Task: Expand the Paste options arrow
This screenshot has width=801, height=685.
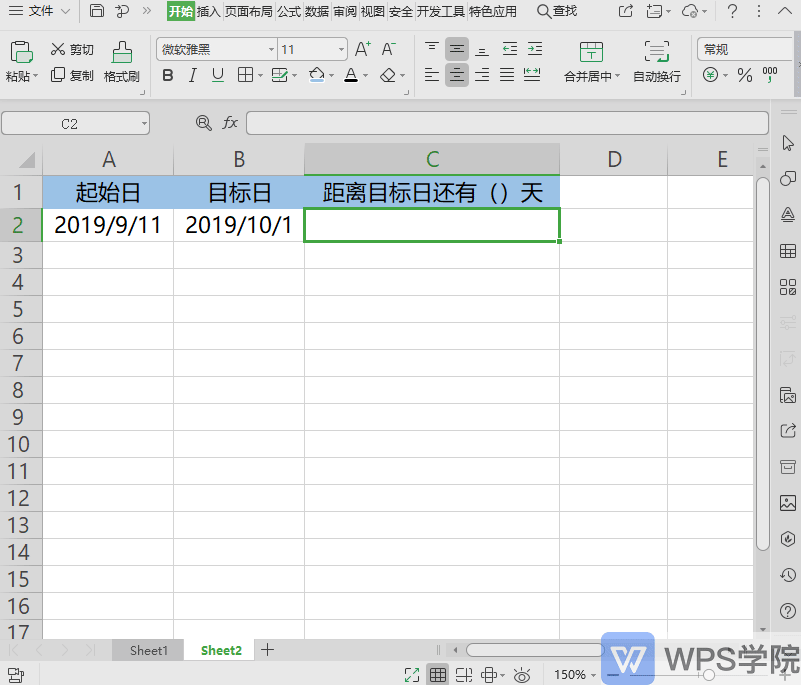Action: point(36,76)
